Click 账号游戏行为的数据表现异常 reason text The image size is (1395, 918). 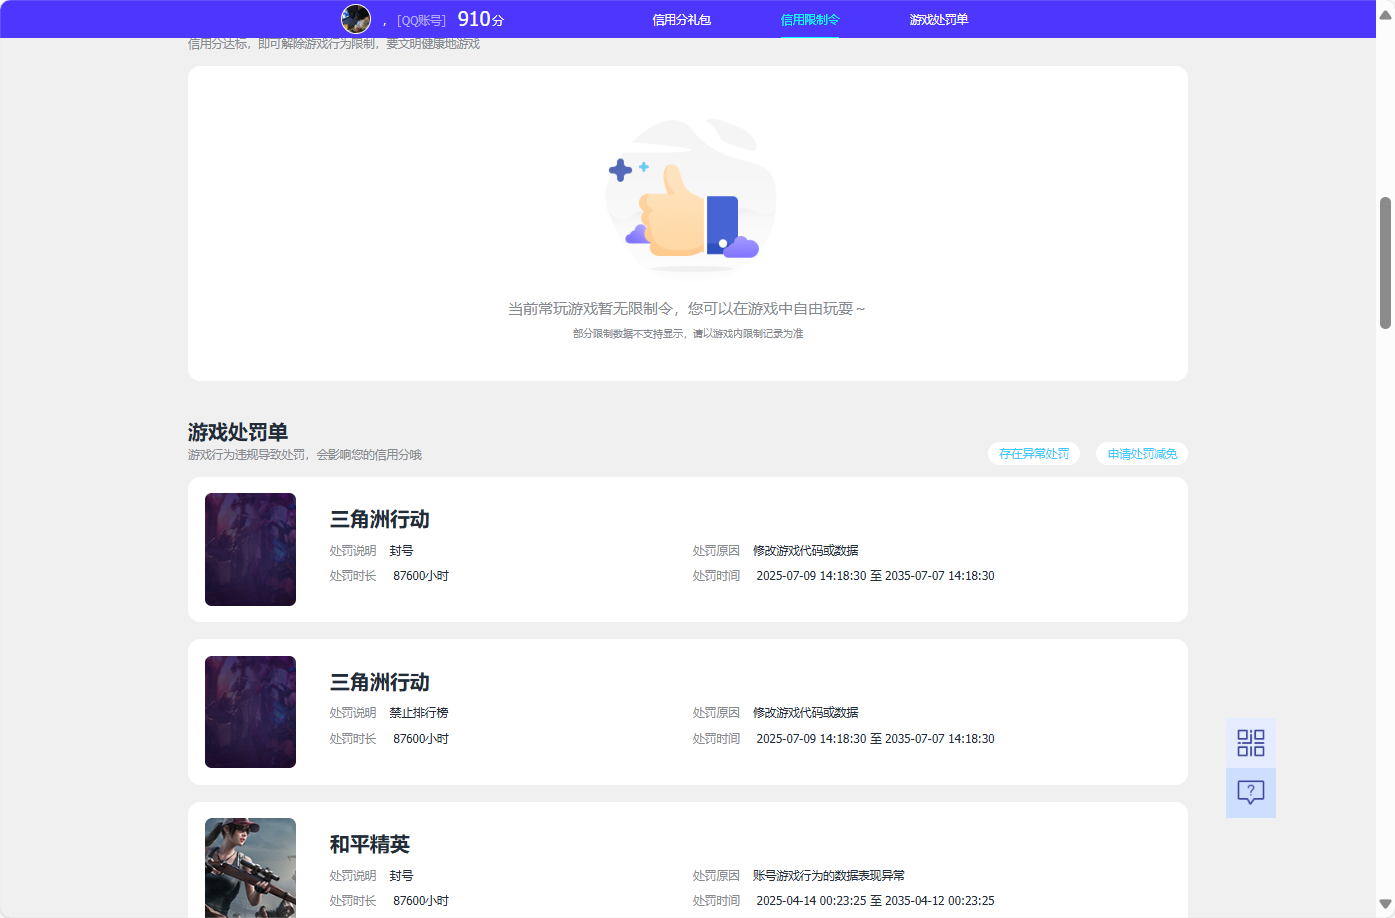click(x=829, y=876)
